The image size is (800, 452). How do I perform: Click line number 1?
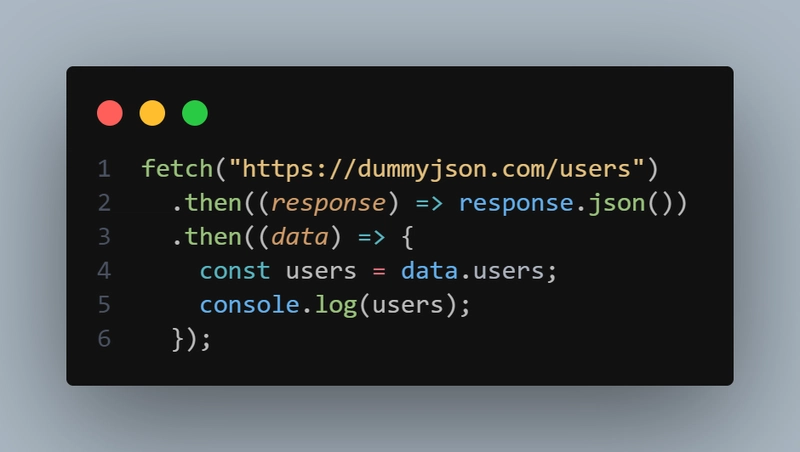pos(104,169)
